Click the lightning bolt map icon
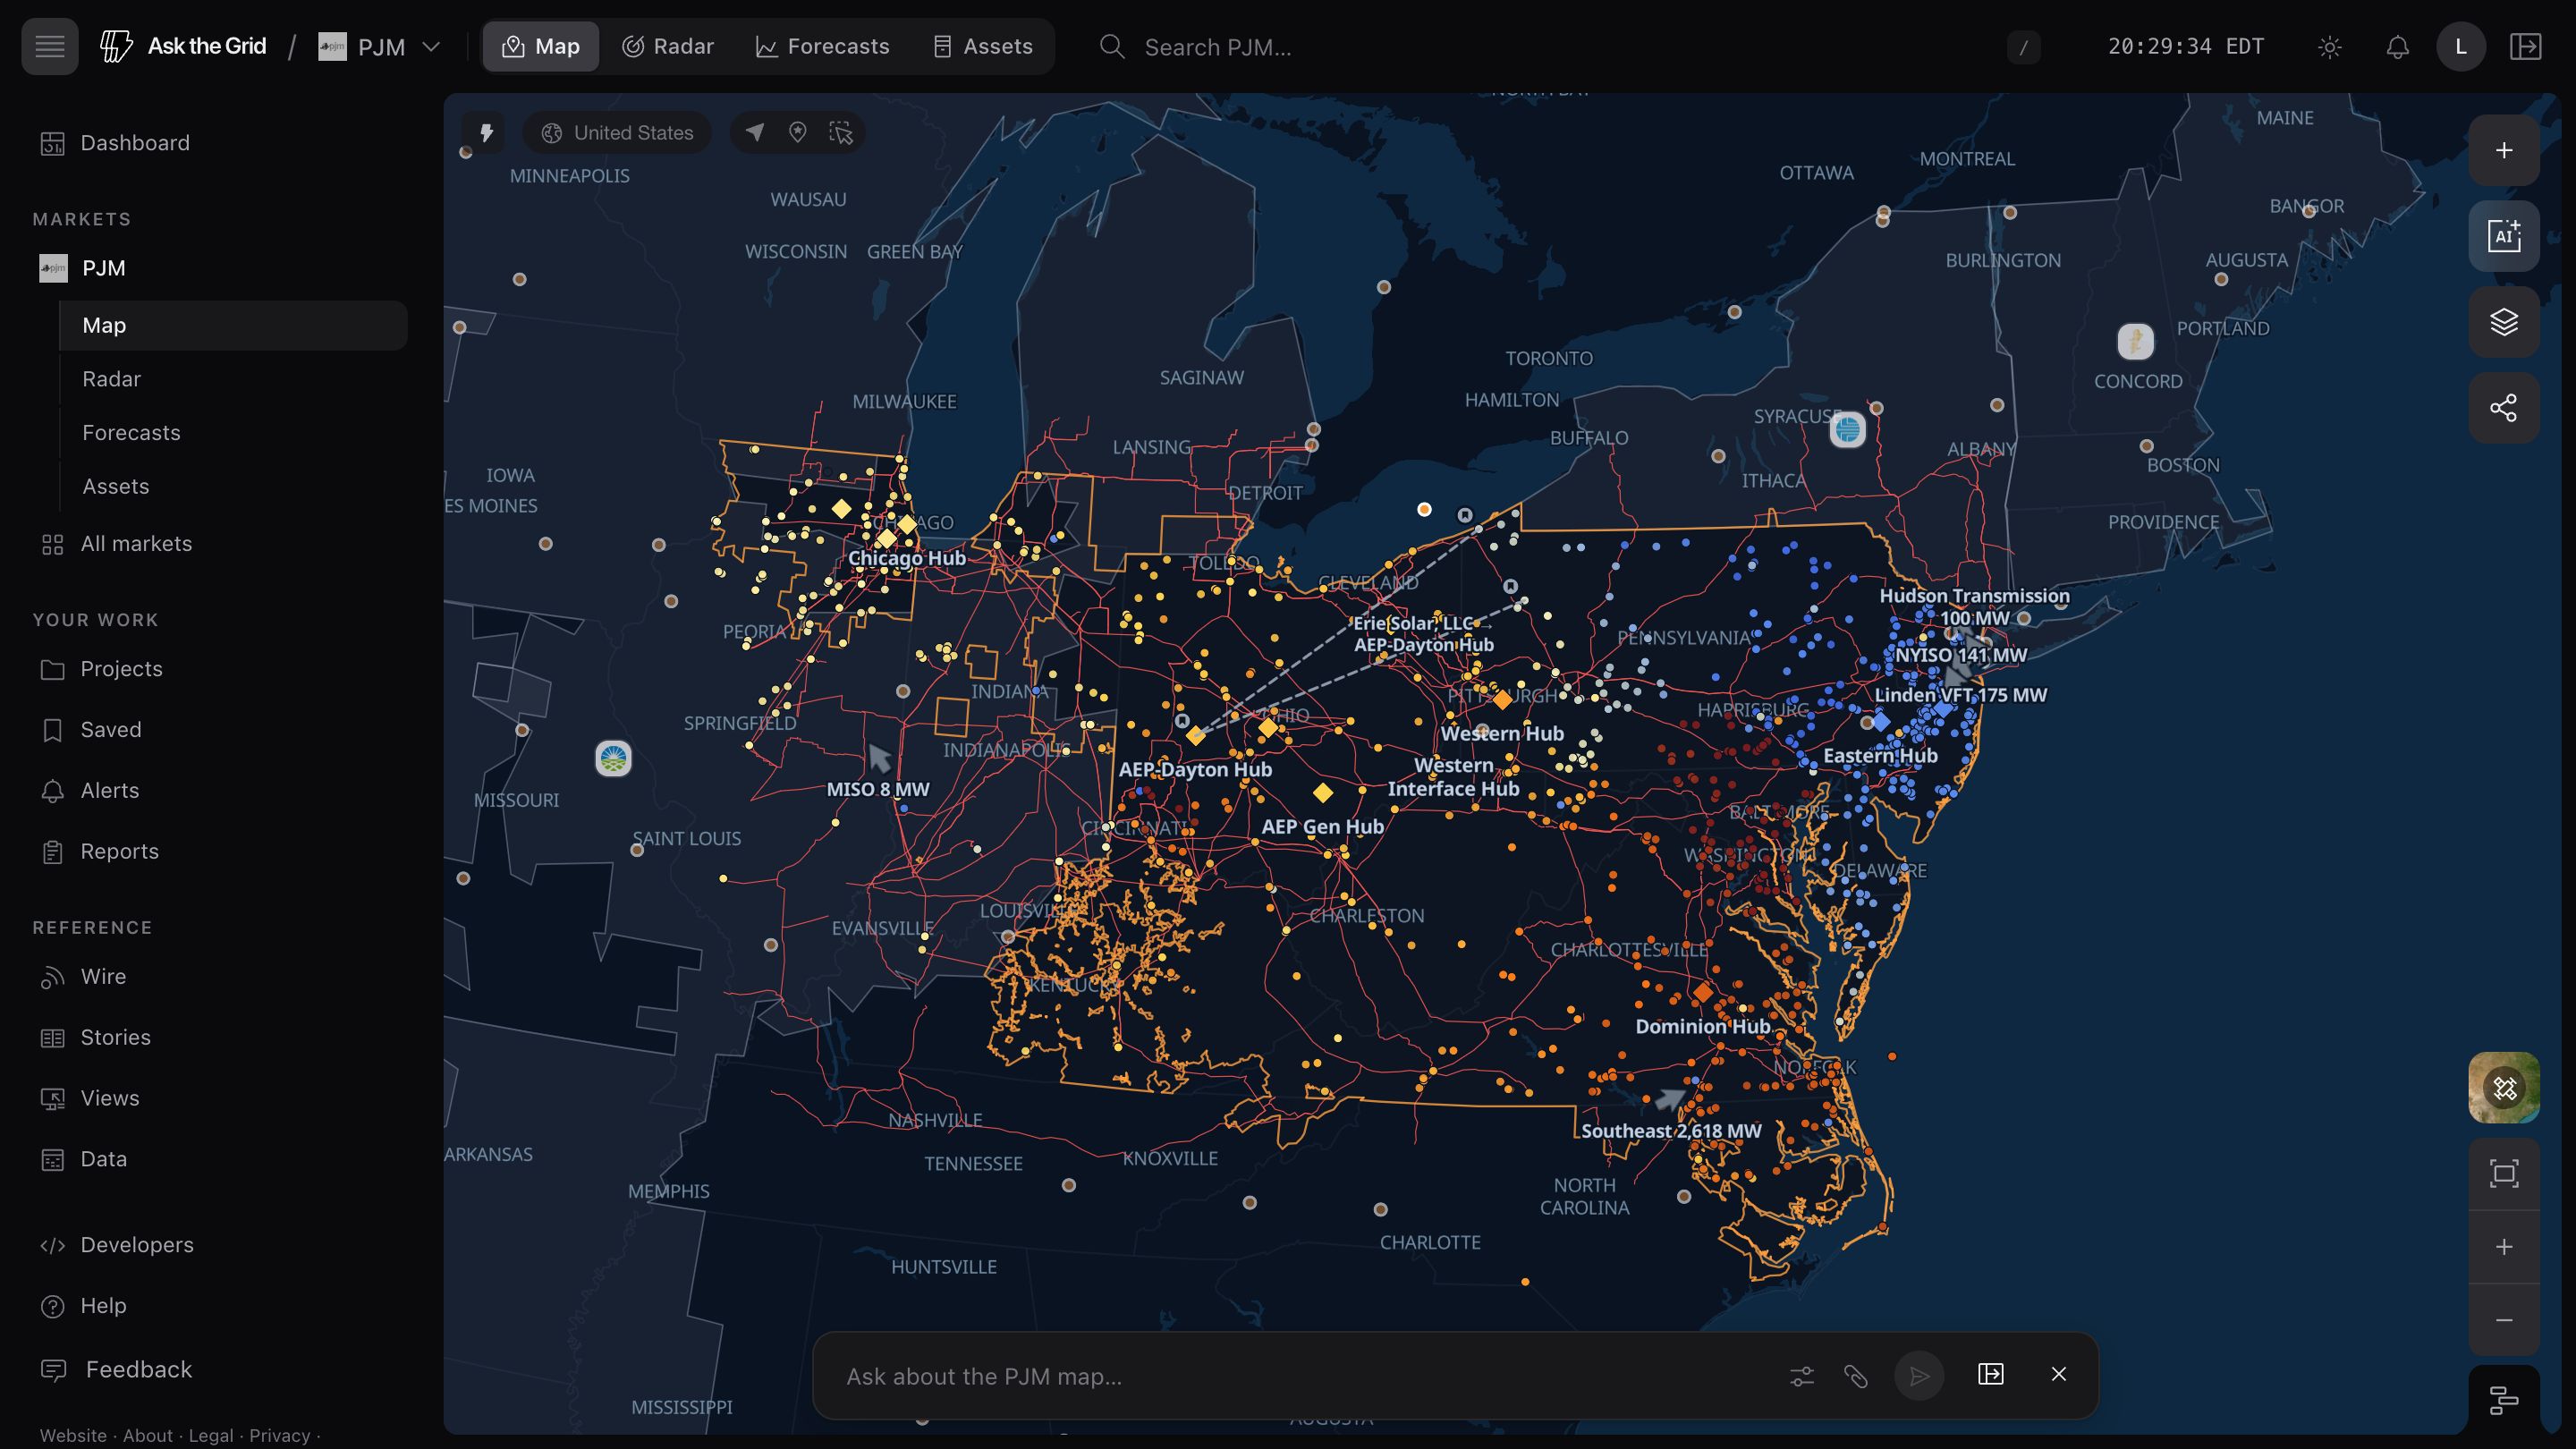 [x=487, y=133]
